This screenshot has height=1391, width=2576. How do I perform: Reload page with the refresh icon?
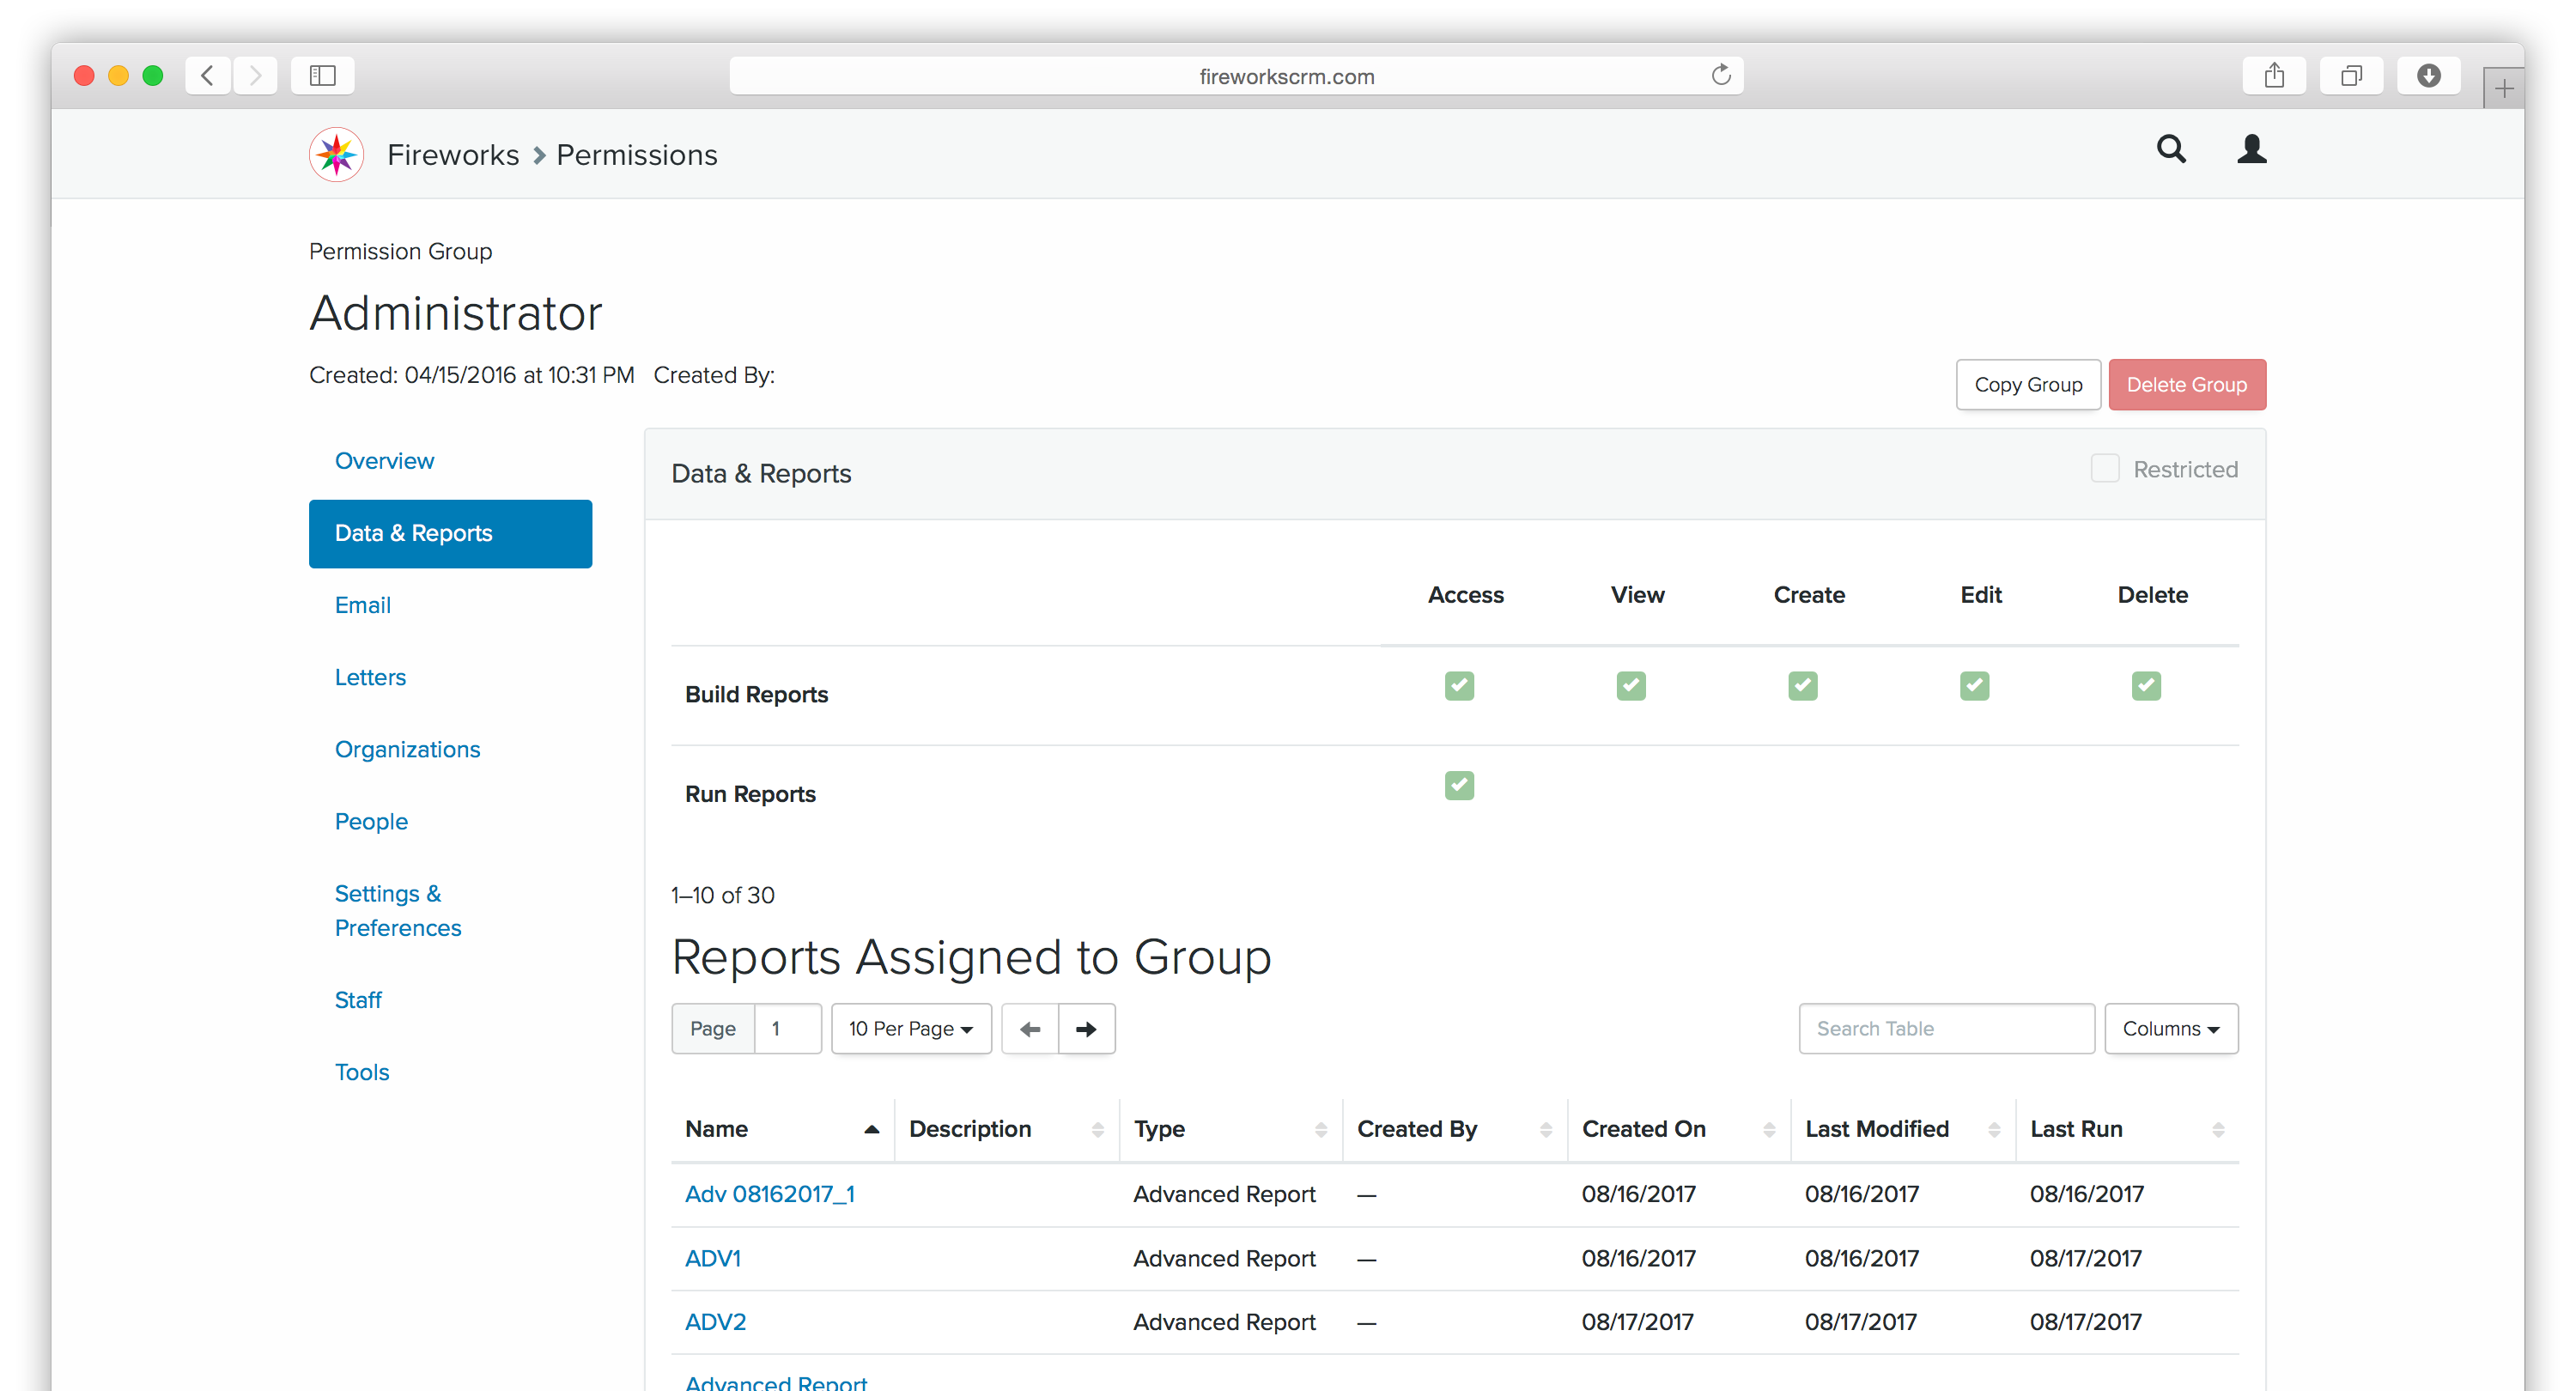pyautogui.click(x=1721, y=76)
